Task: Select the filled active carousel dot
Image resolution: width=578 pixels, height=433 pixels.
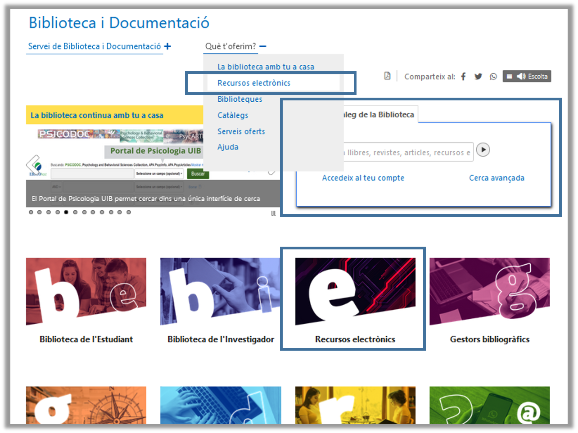Action: point(66,212)
